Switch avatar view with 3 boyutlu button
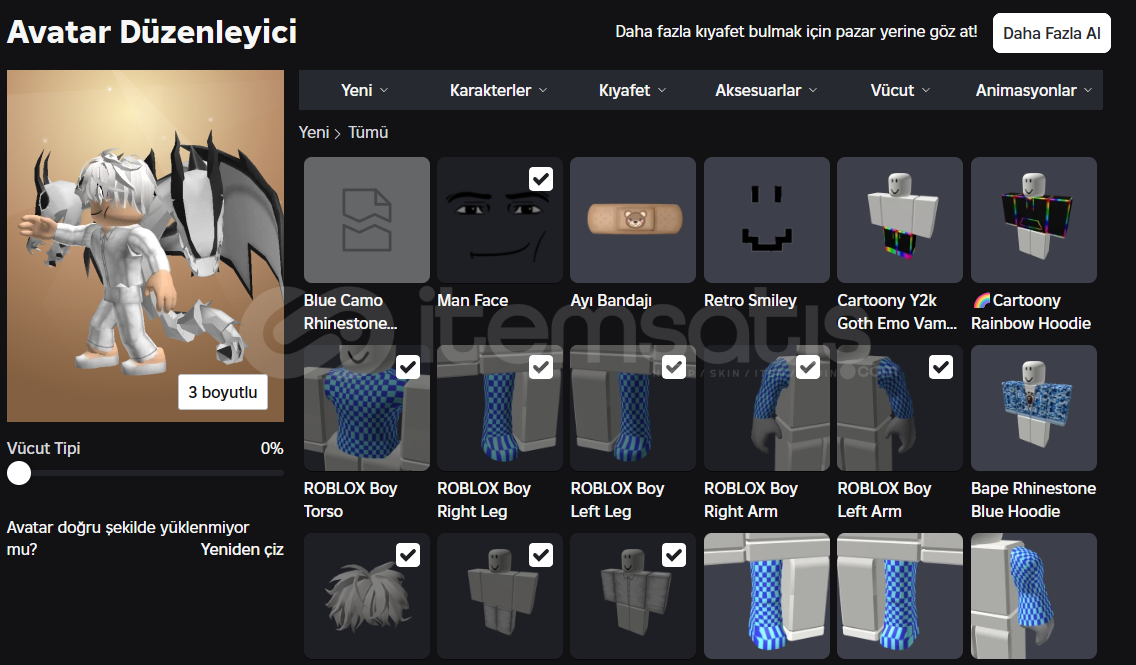Screen dimensions: 1136x665 [x=223, y=393]
